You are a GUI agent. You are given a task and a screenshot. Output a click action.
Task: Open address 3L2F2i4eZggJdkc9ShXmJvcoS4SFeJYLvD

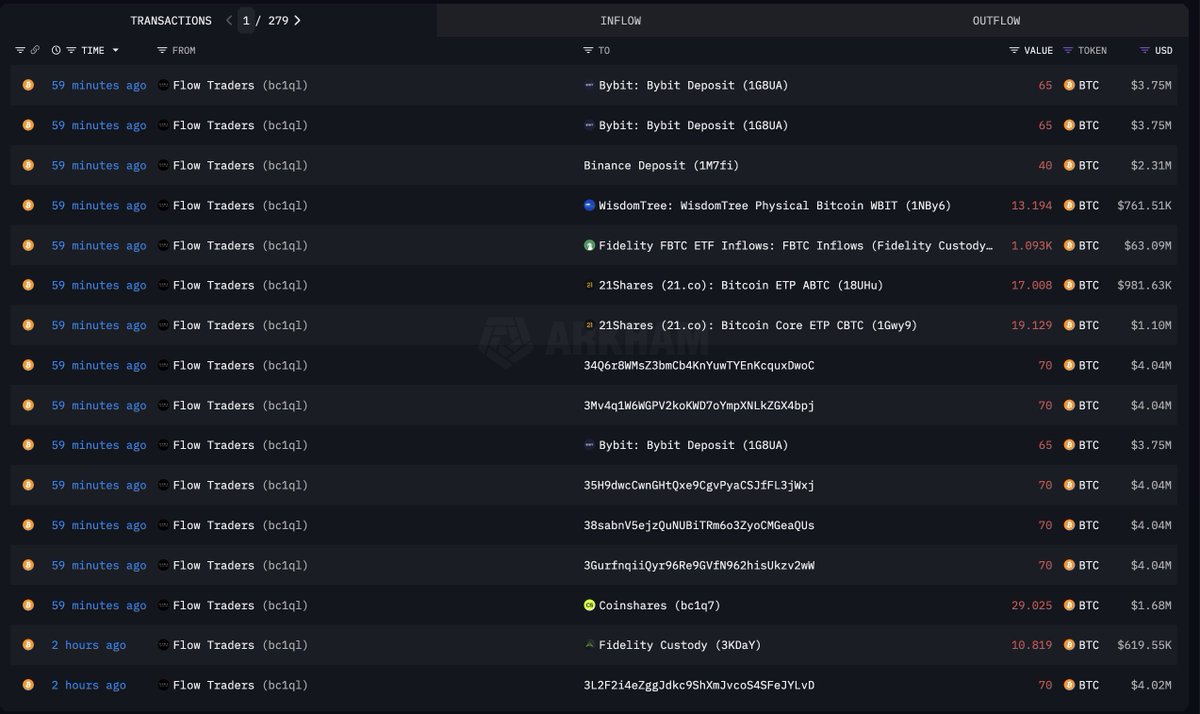pos(699,685)
